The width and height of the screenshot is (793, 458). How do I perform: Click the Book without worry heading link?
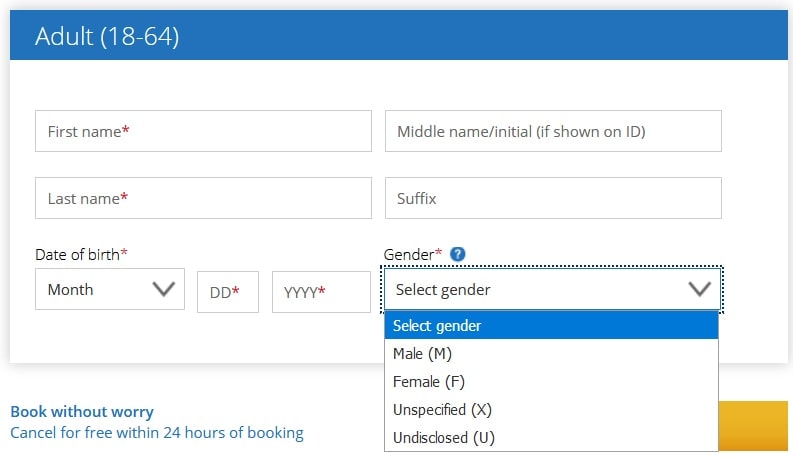(x=82, y=411)
